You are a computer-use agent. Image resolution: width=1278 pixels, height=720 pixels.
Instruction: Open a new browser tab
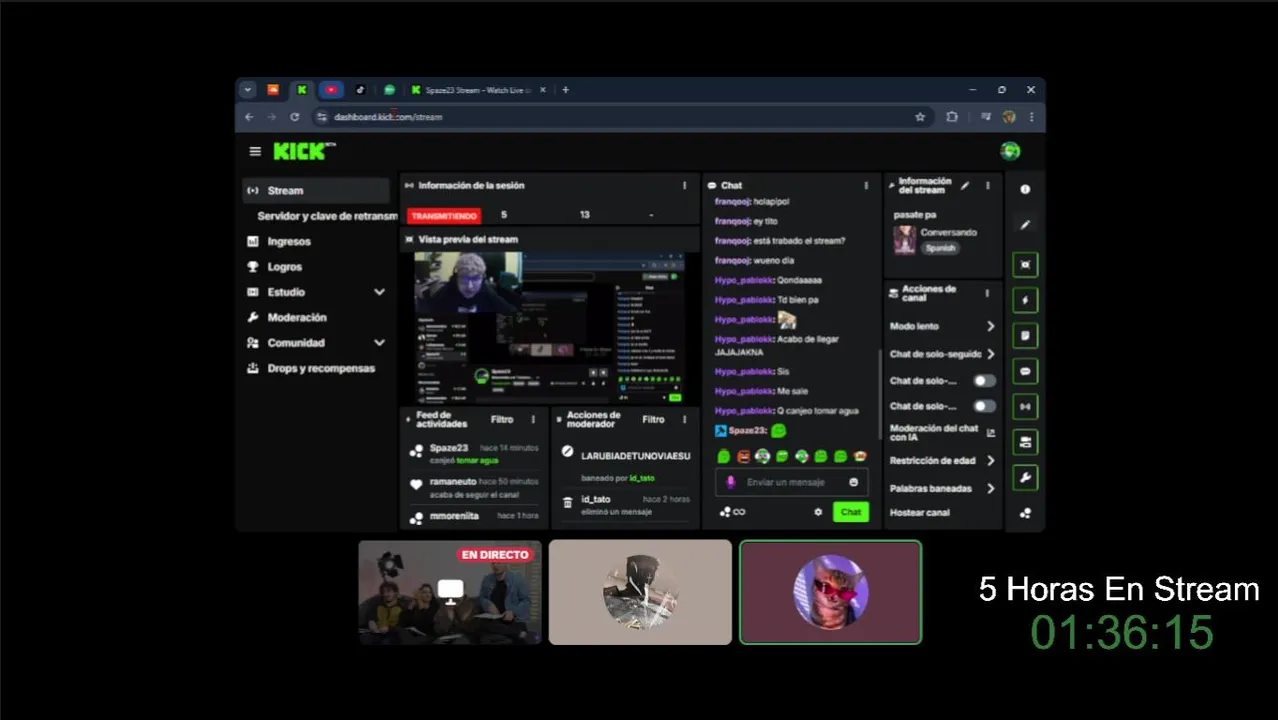point(565,90)
